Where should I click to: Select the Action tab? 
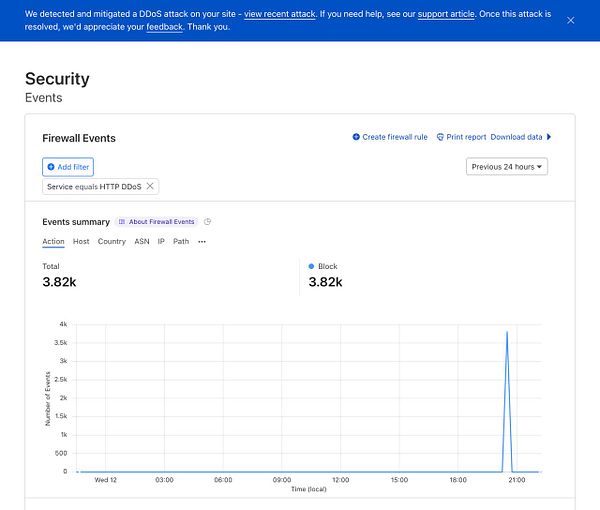pos(53,241)
